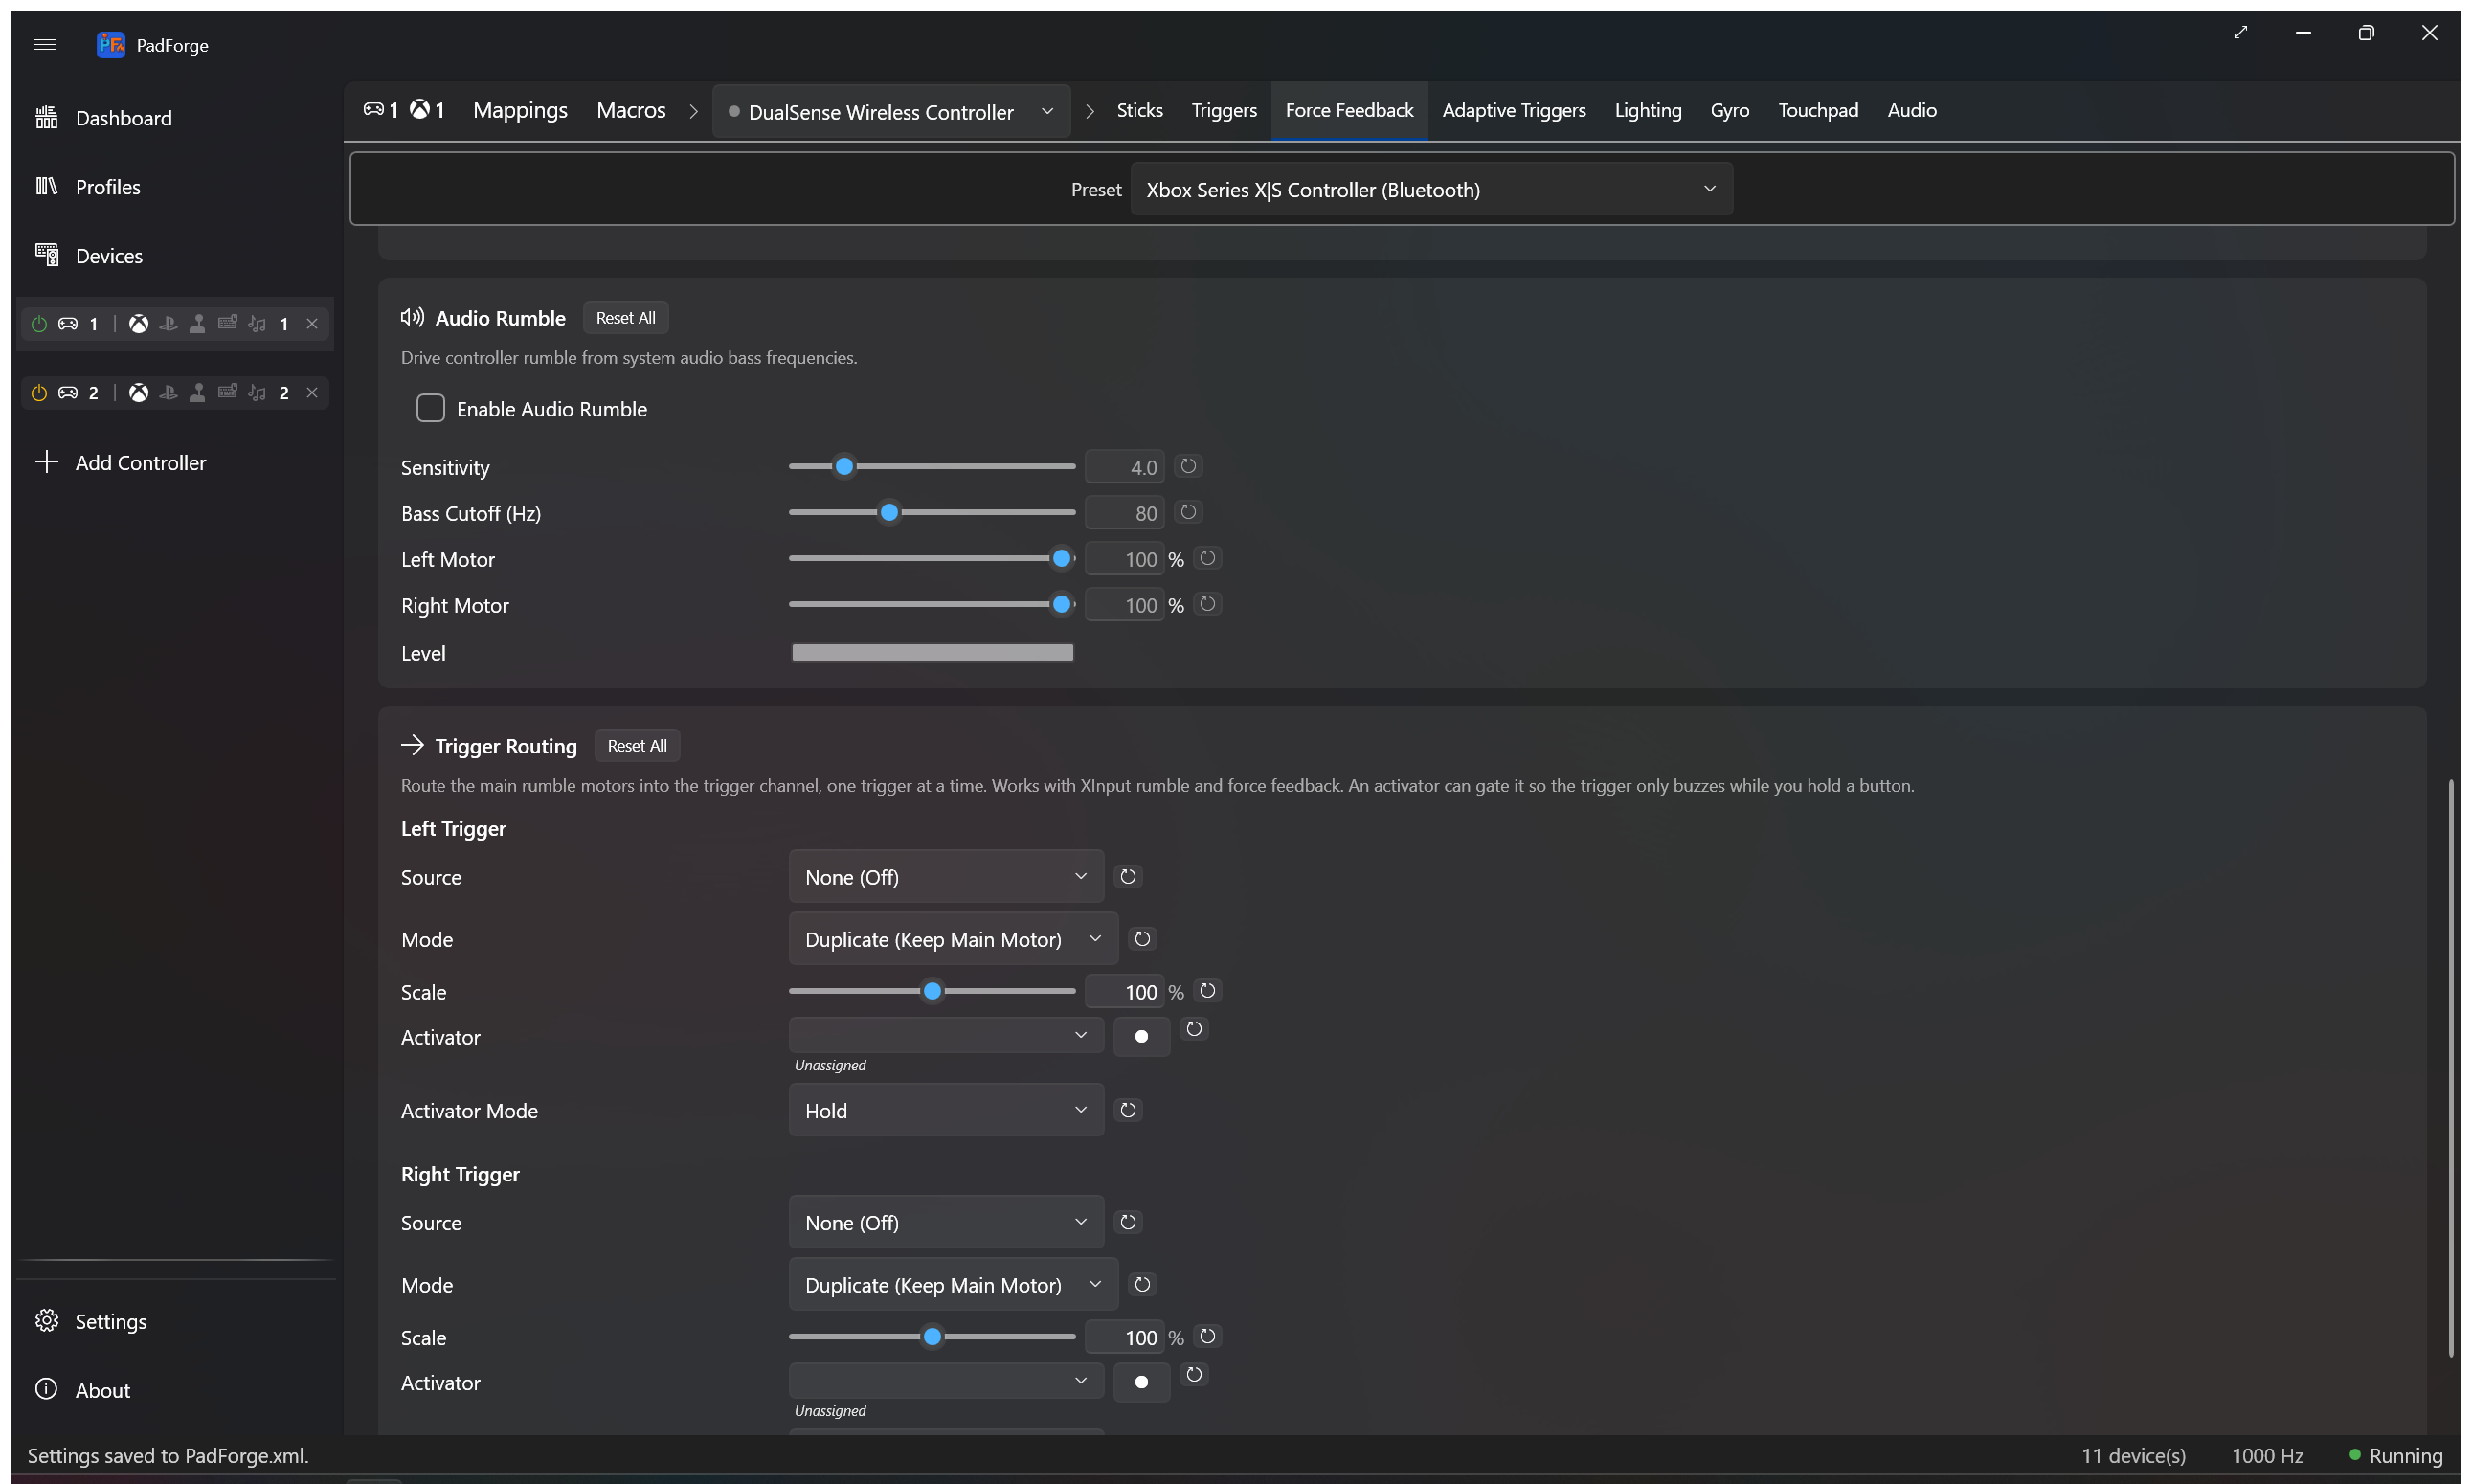Screen dimensions: 2472x1484
Task: Switch to the Lighting tab
Action: coord(1647,110)
